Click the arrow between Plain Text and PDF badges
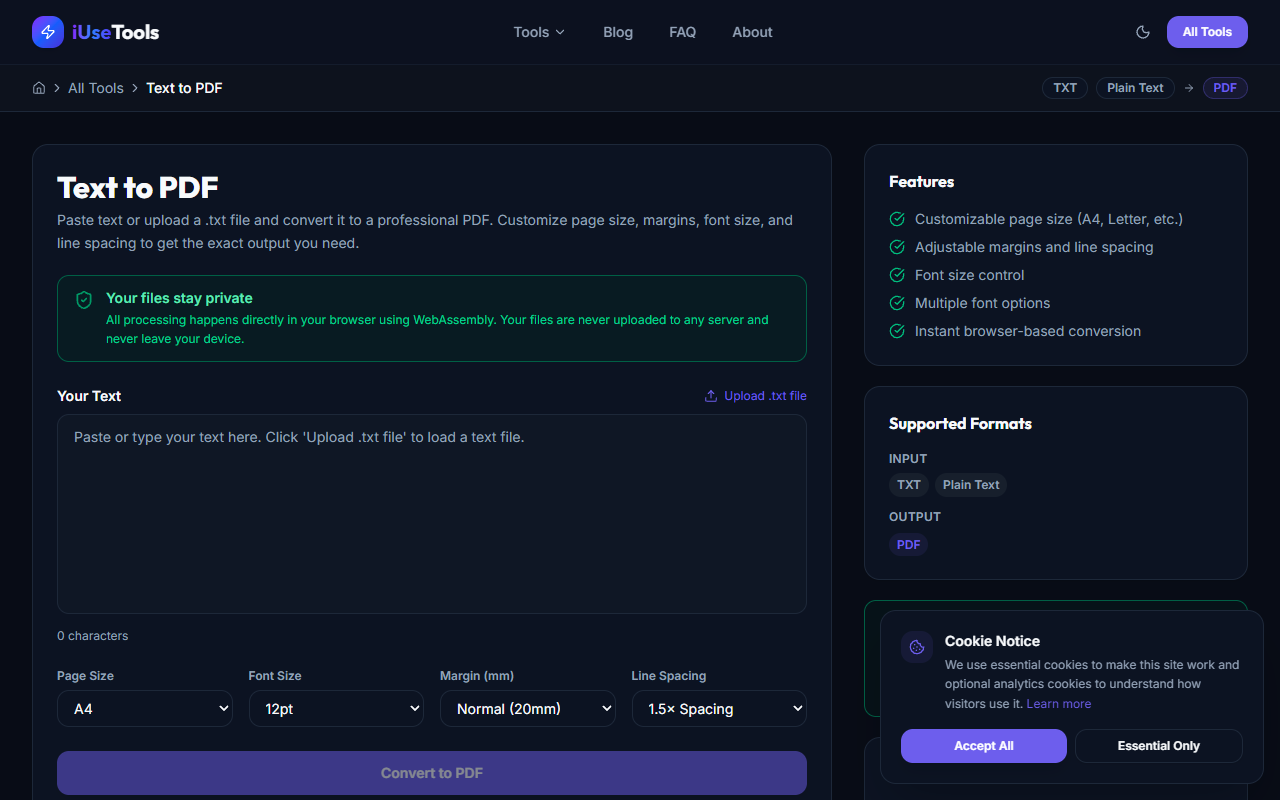The height and width of the screenshot is (800, 1280). 1188,88
